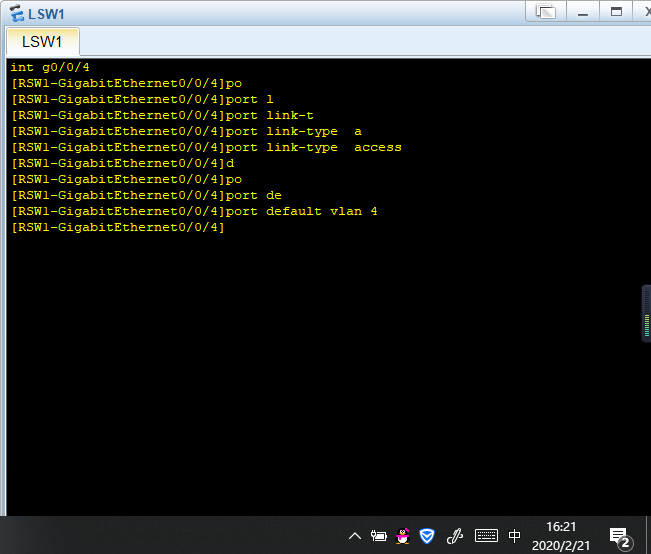Click the LSW1 app icon in title bar
Image resolution: width=651 pixels, height=554 pixels.
(17, 13)
